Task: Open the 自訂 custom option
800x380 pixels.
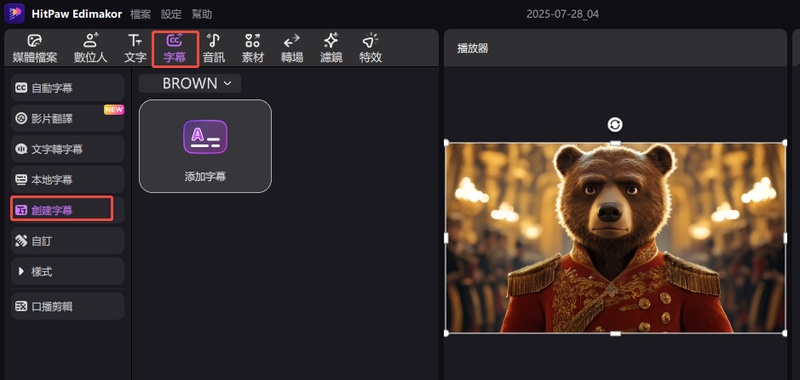Action: tap(67, 241)
